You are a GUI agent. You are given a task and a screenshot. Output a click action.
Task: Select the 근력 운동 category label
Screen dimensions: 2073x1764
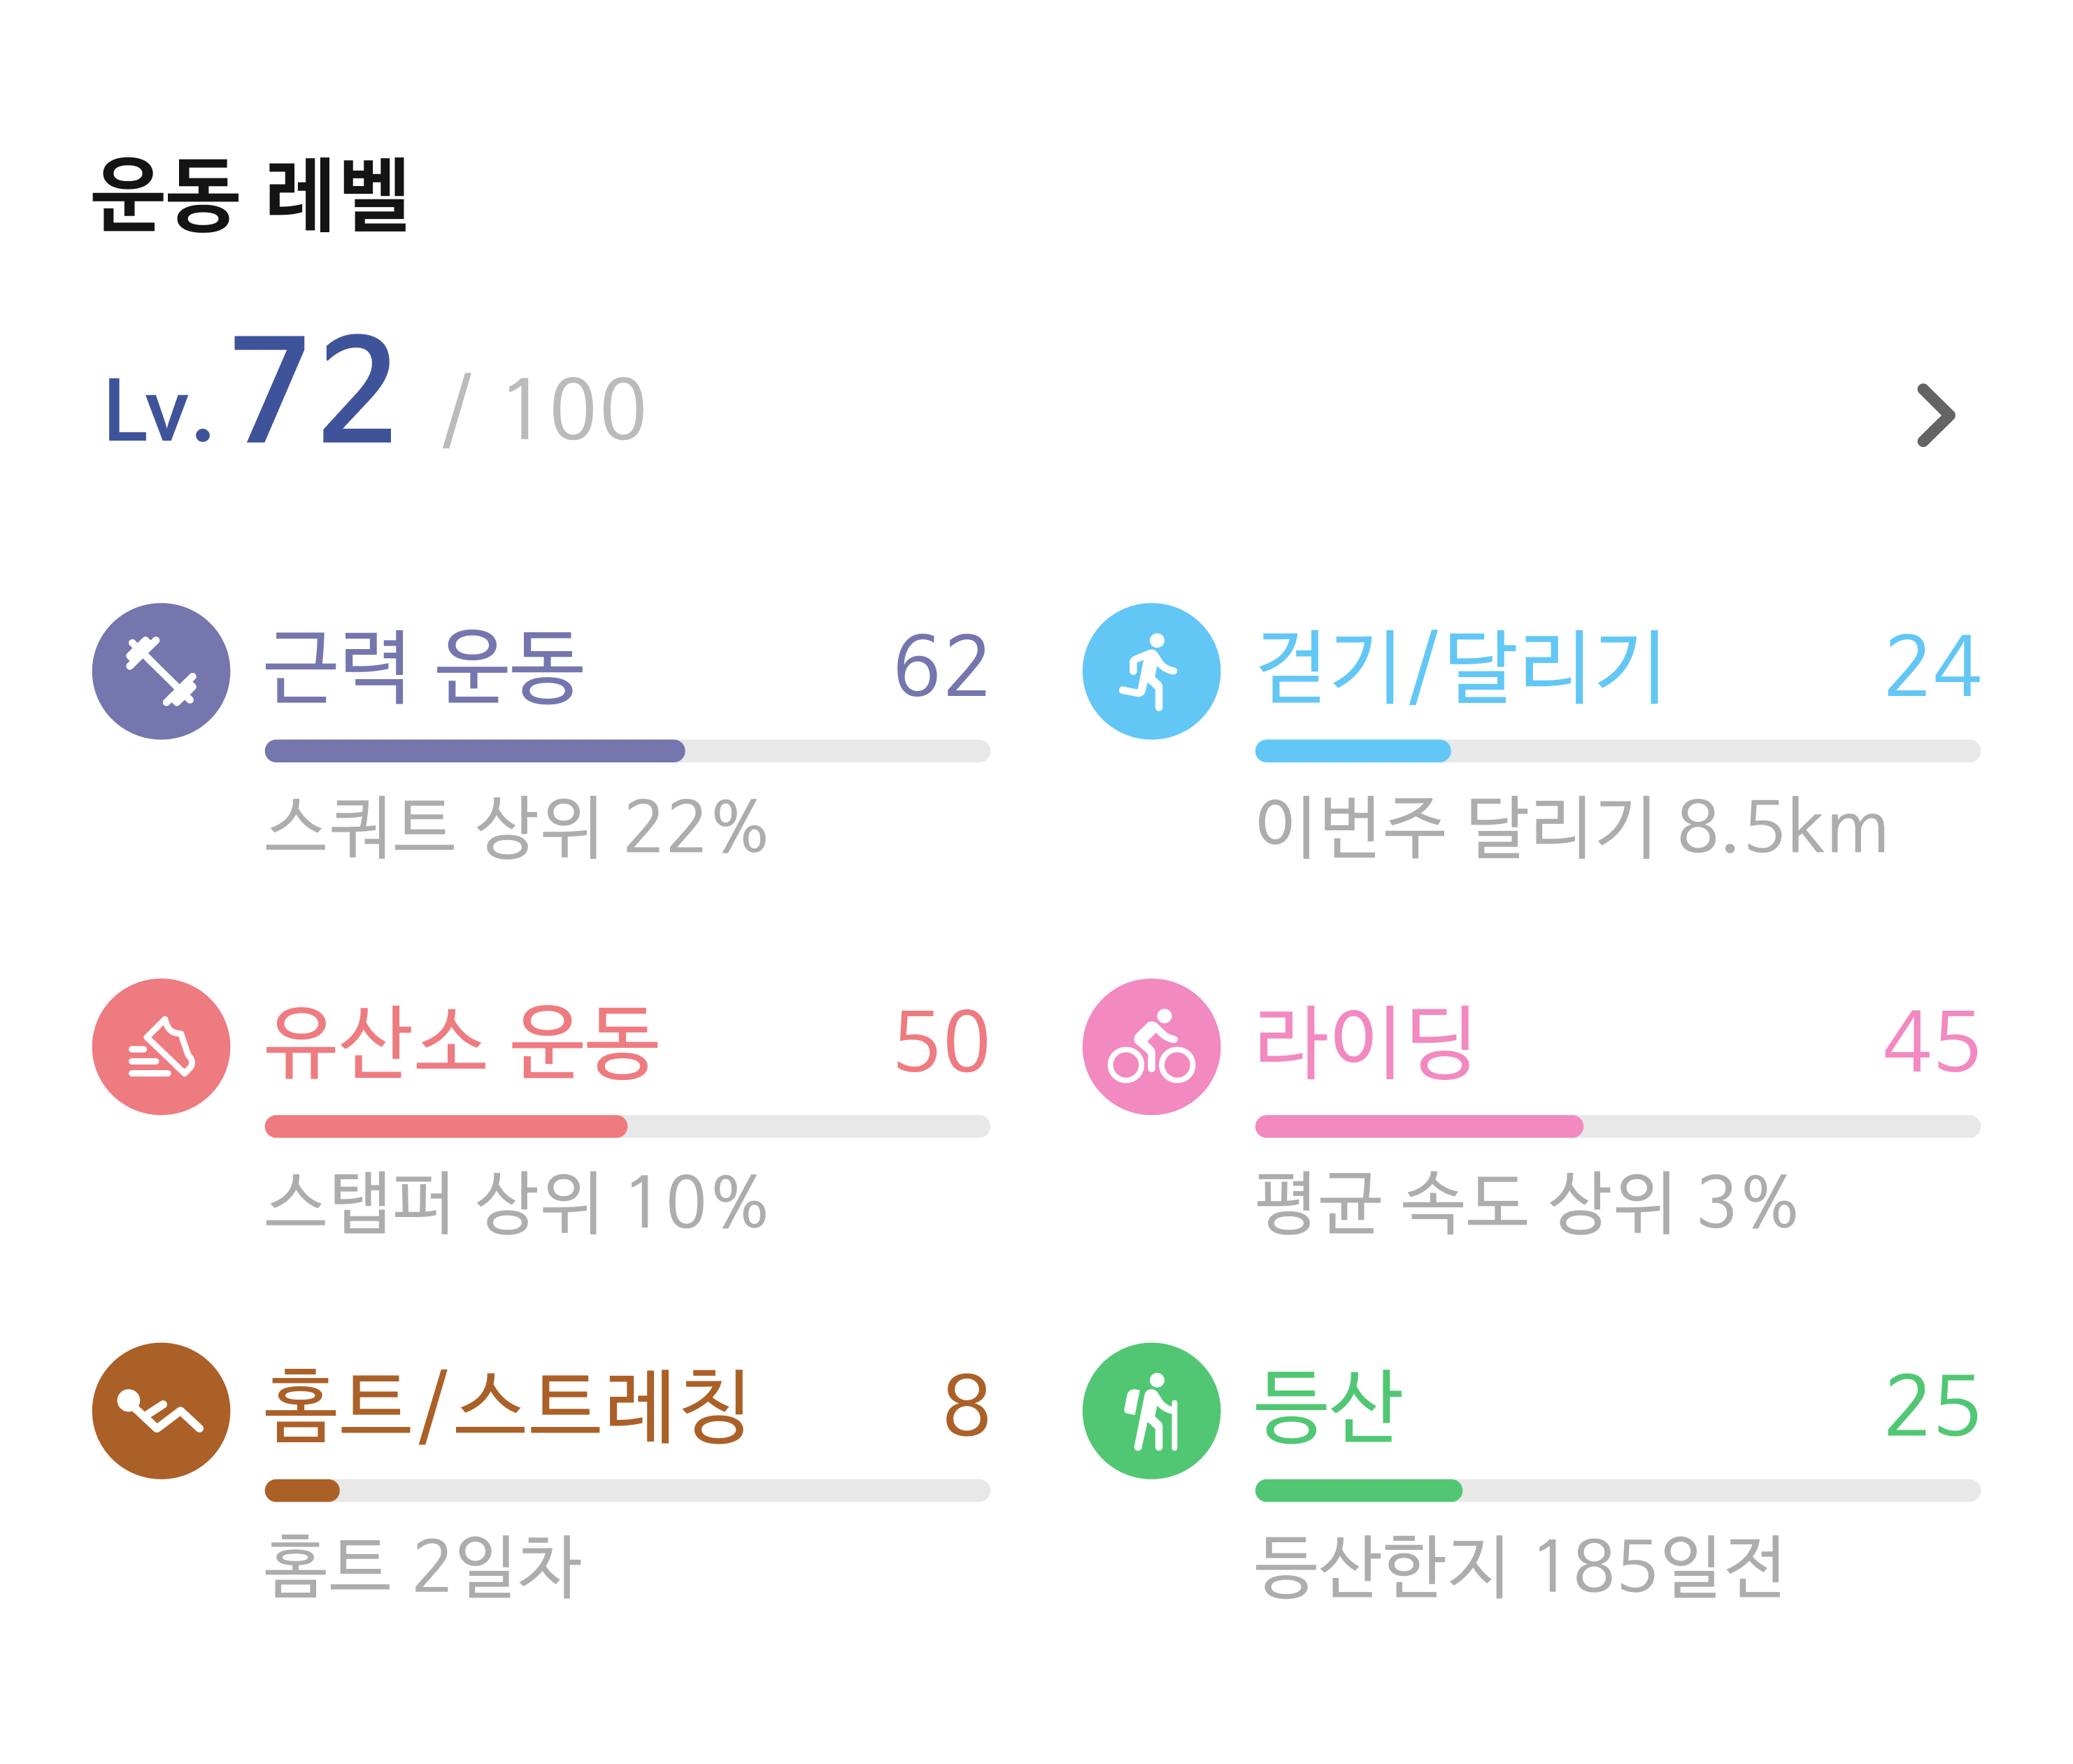(x=424, y=667)
